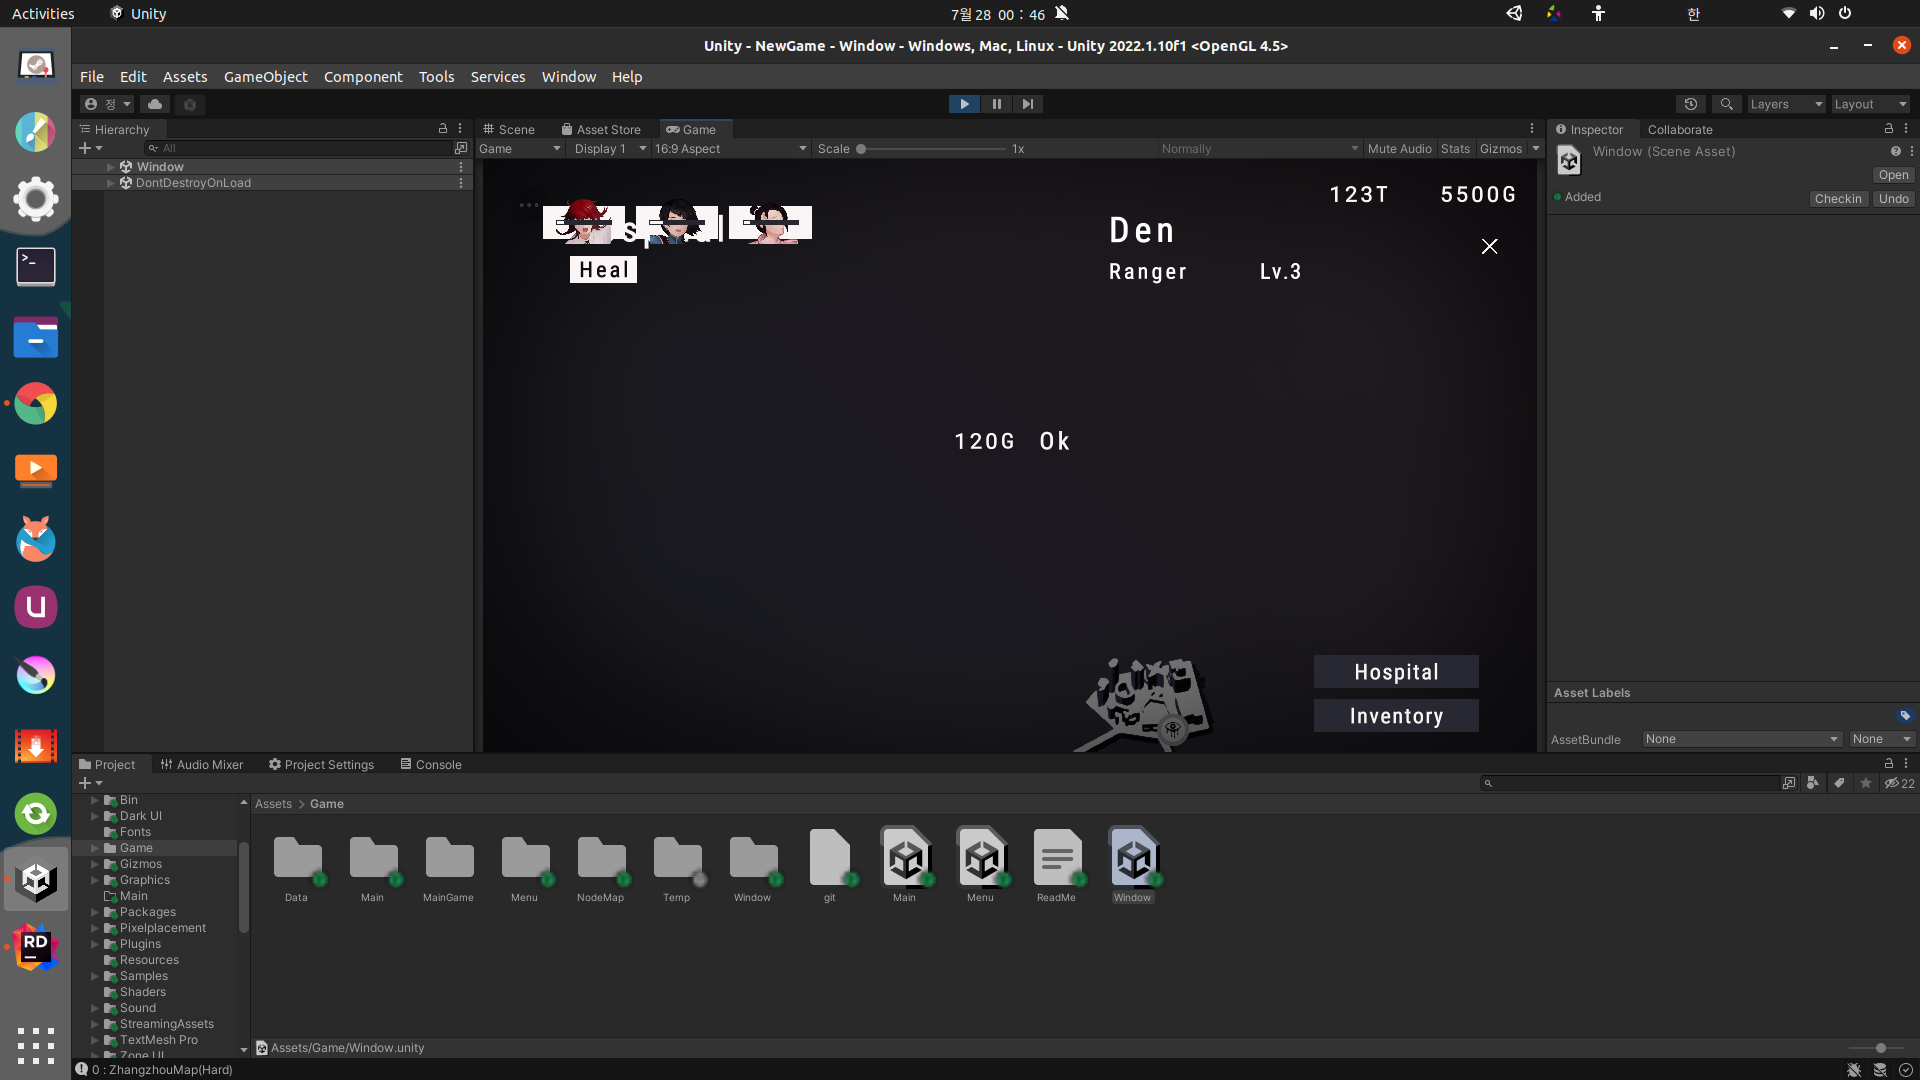
Task: Switch to the Console tab
Action: (x=431, y=764)
